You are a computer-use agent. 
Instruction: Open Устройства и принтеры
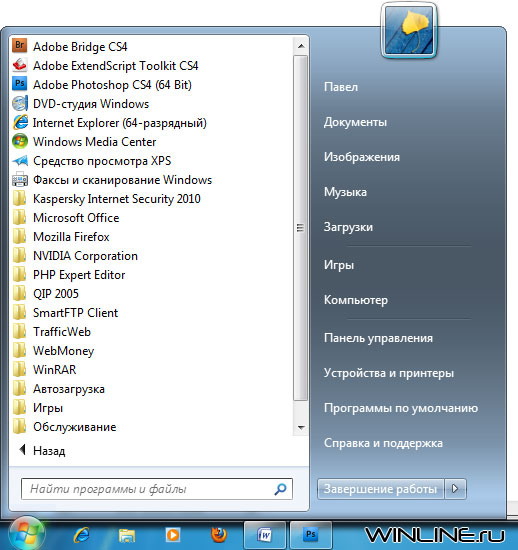pos(389,373)
